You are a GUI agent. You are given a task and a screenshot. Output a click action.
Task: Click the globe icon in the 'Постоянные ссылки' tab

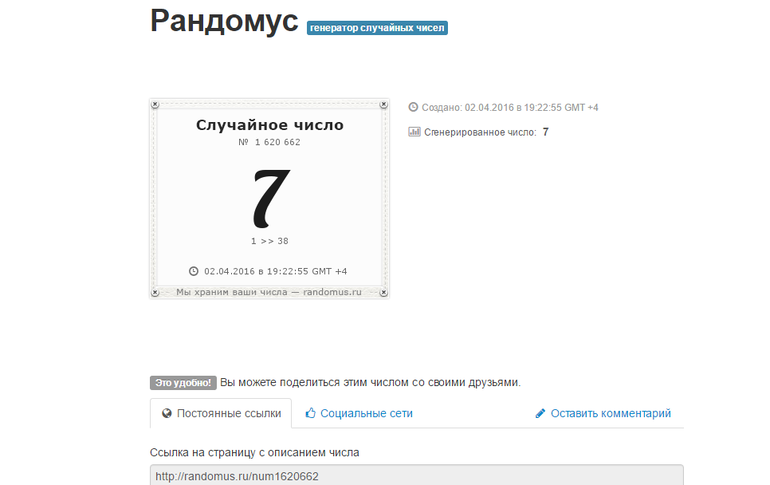167,413
